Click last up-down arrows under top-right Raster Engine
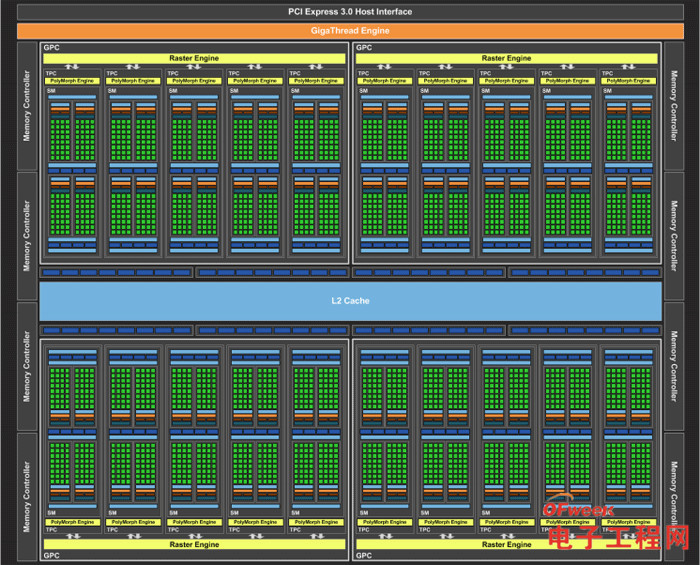 [629, 67]
